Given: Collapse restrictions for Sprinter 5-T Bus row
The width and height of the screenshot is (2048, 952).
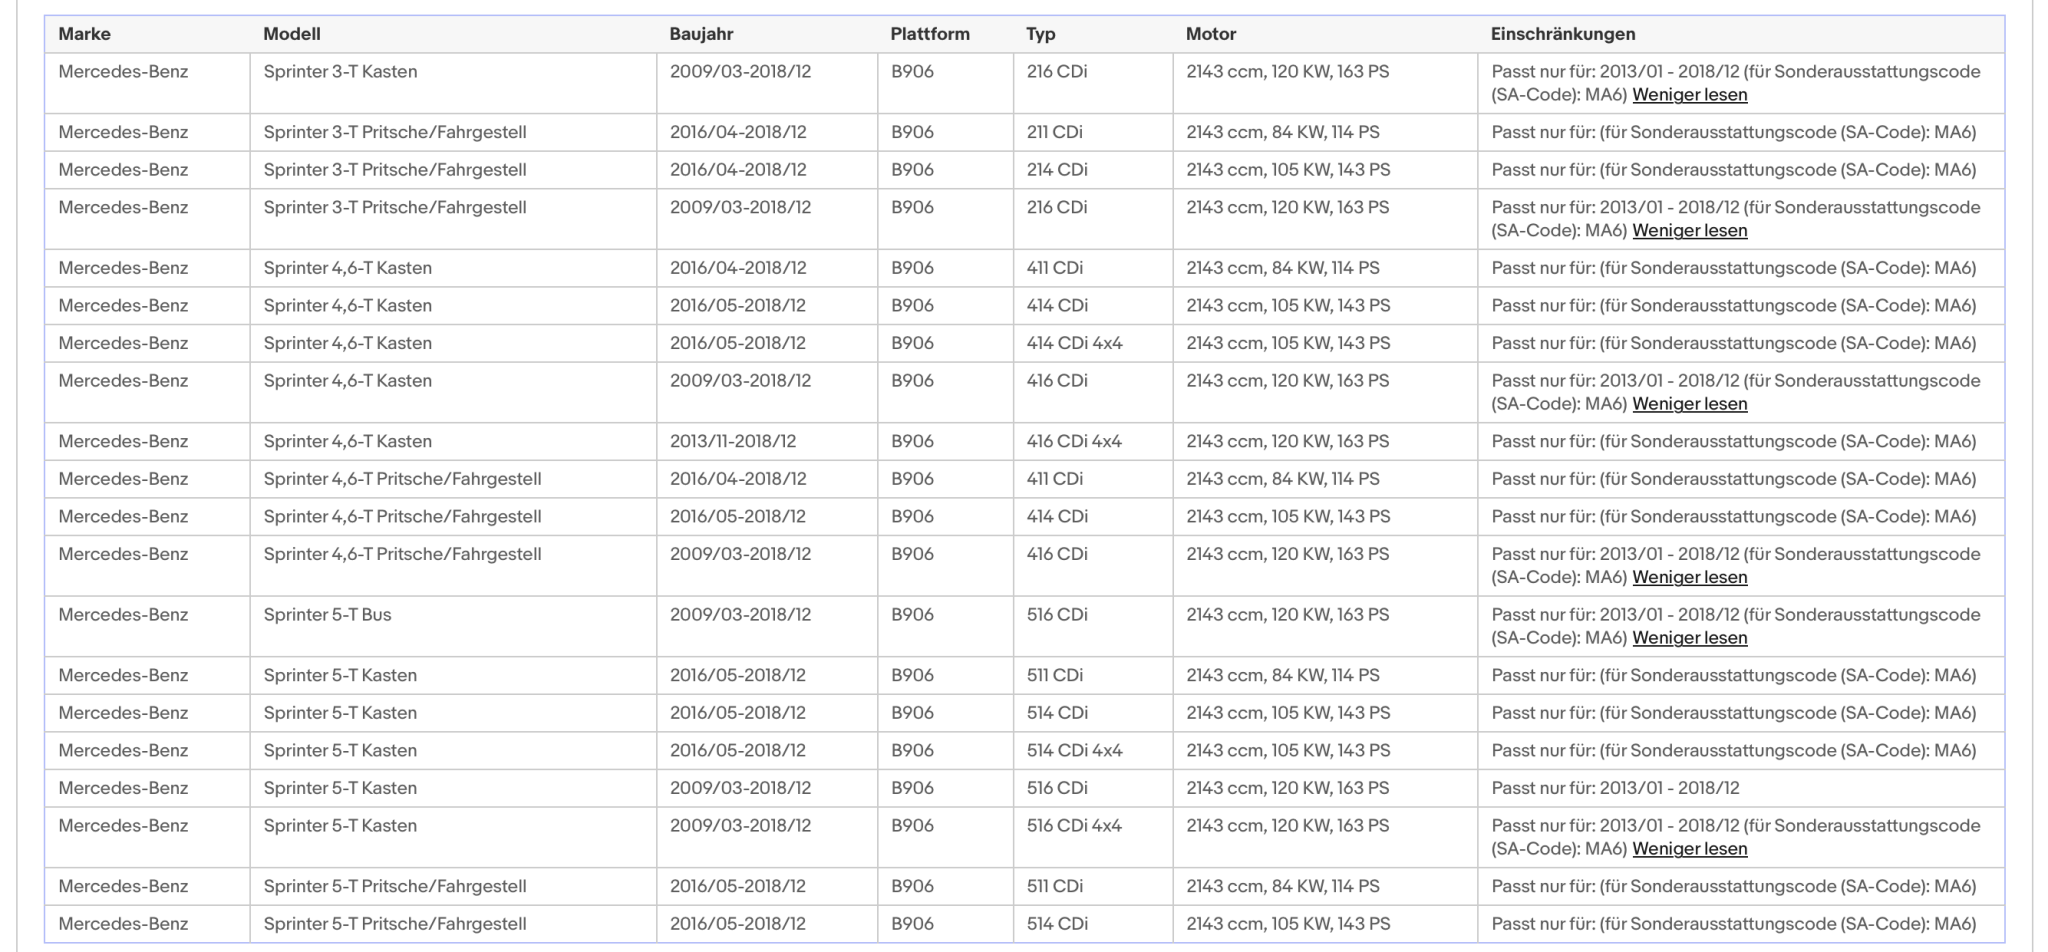Looking at the screenshot, I should [1689, 638].
